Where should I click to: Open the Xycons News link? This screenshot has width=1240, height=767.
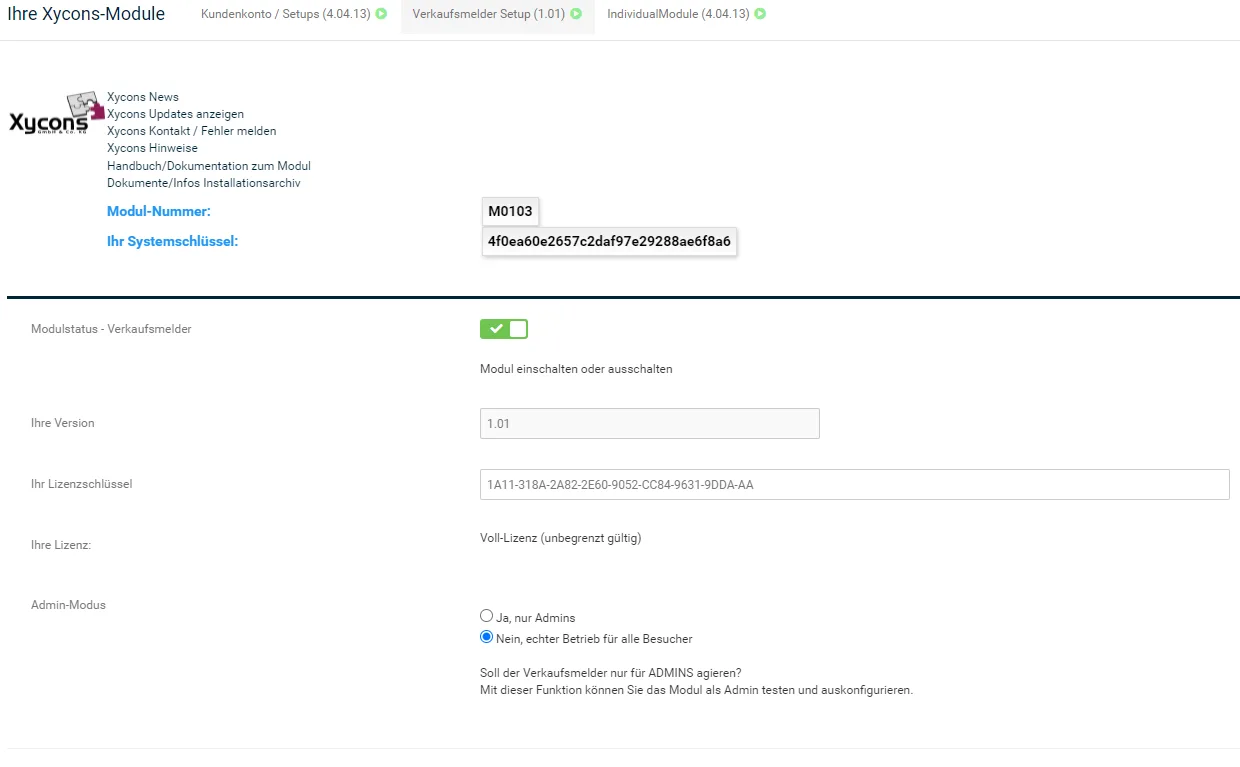143,97
